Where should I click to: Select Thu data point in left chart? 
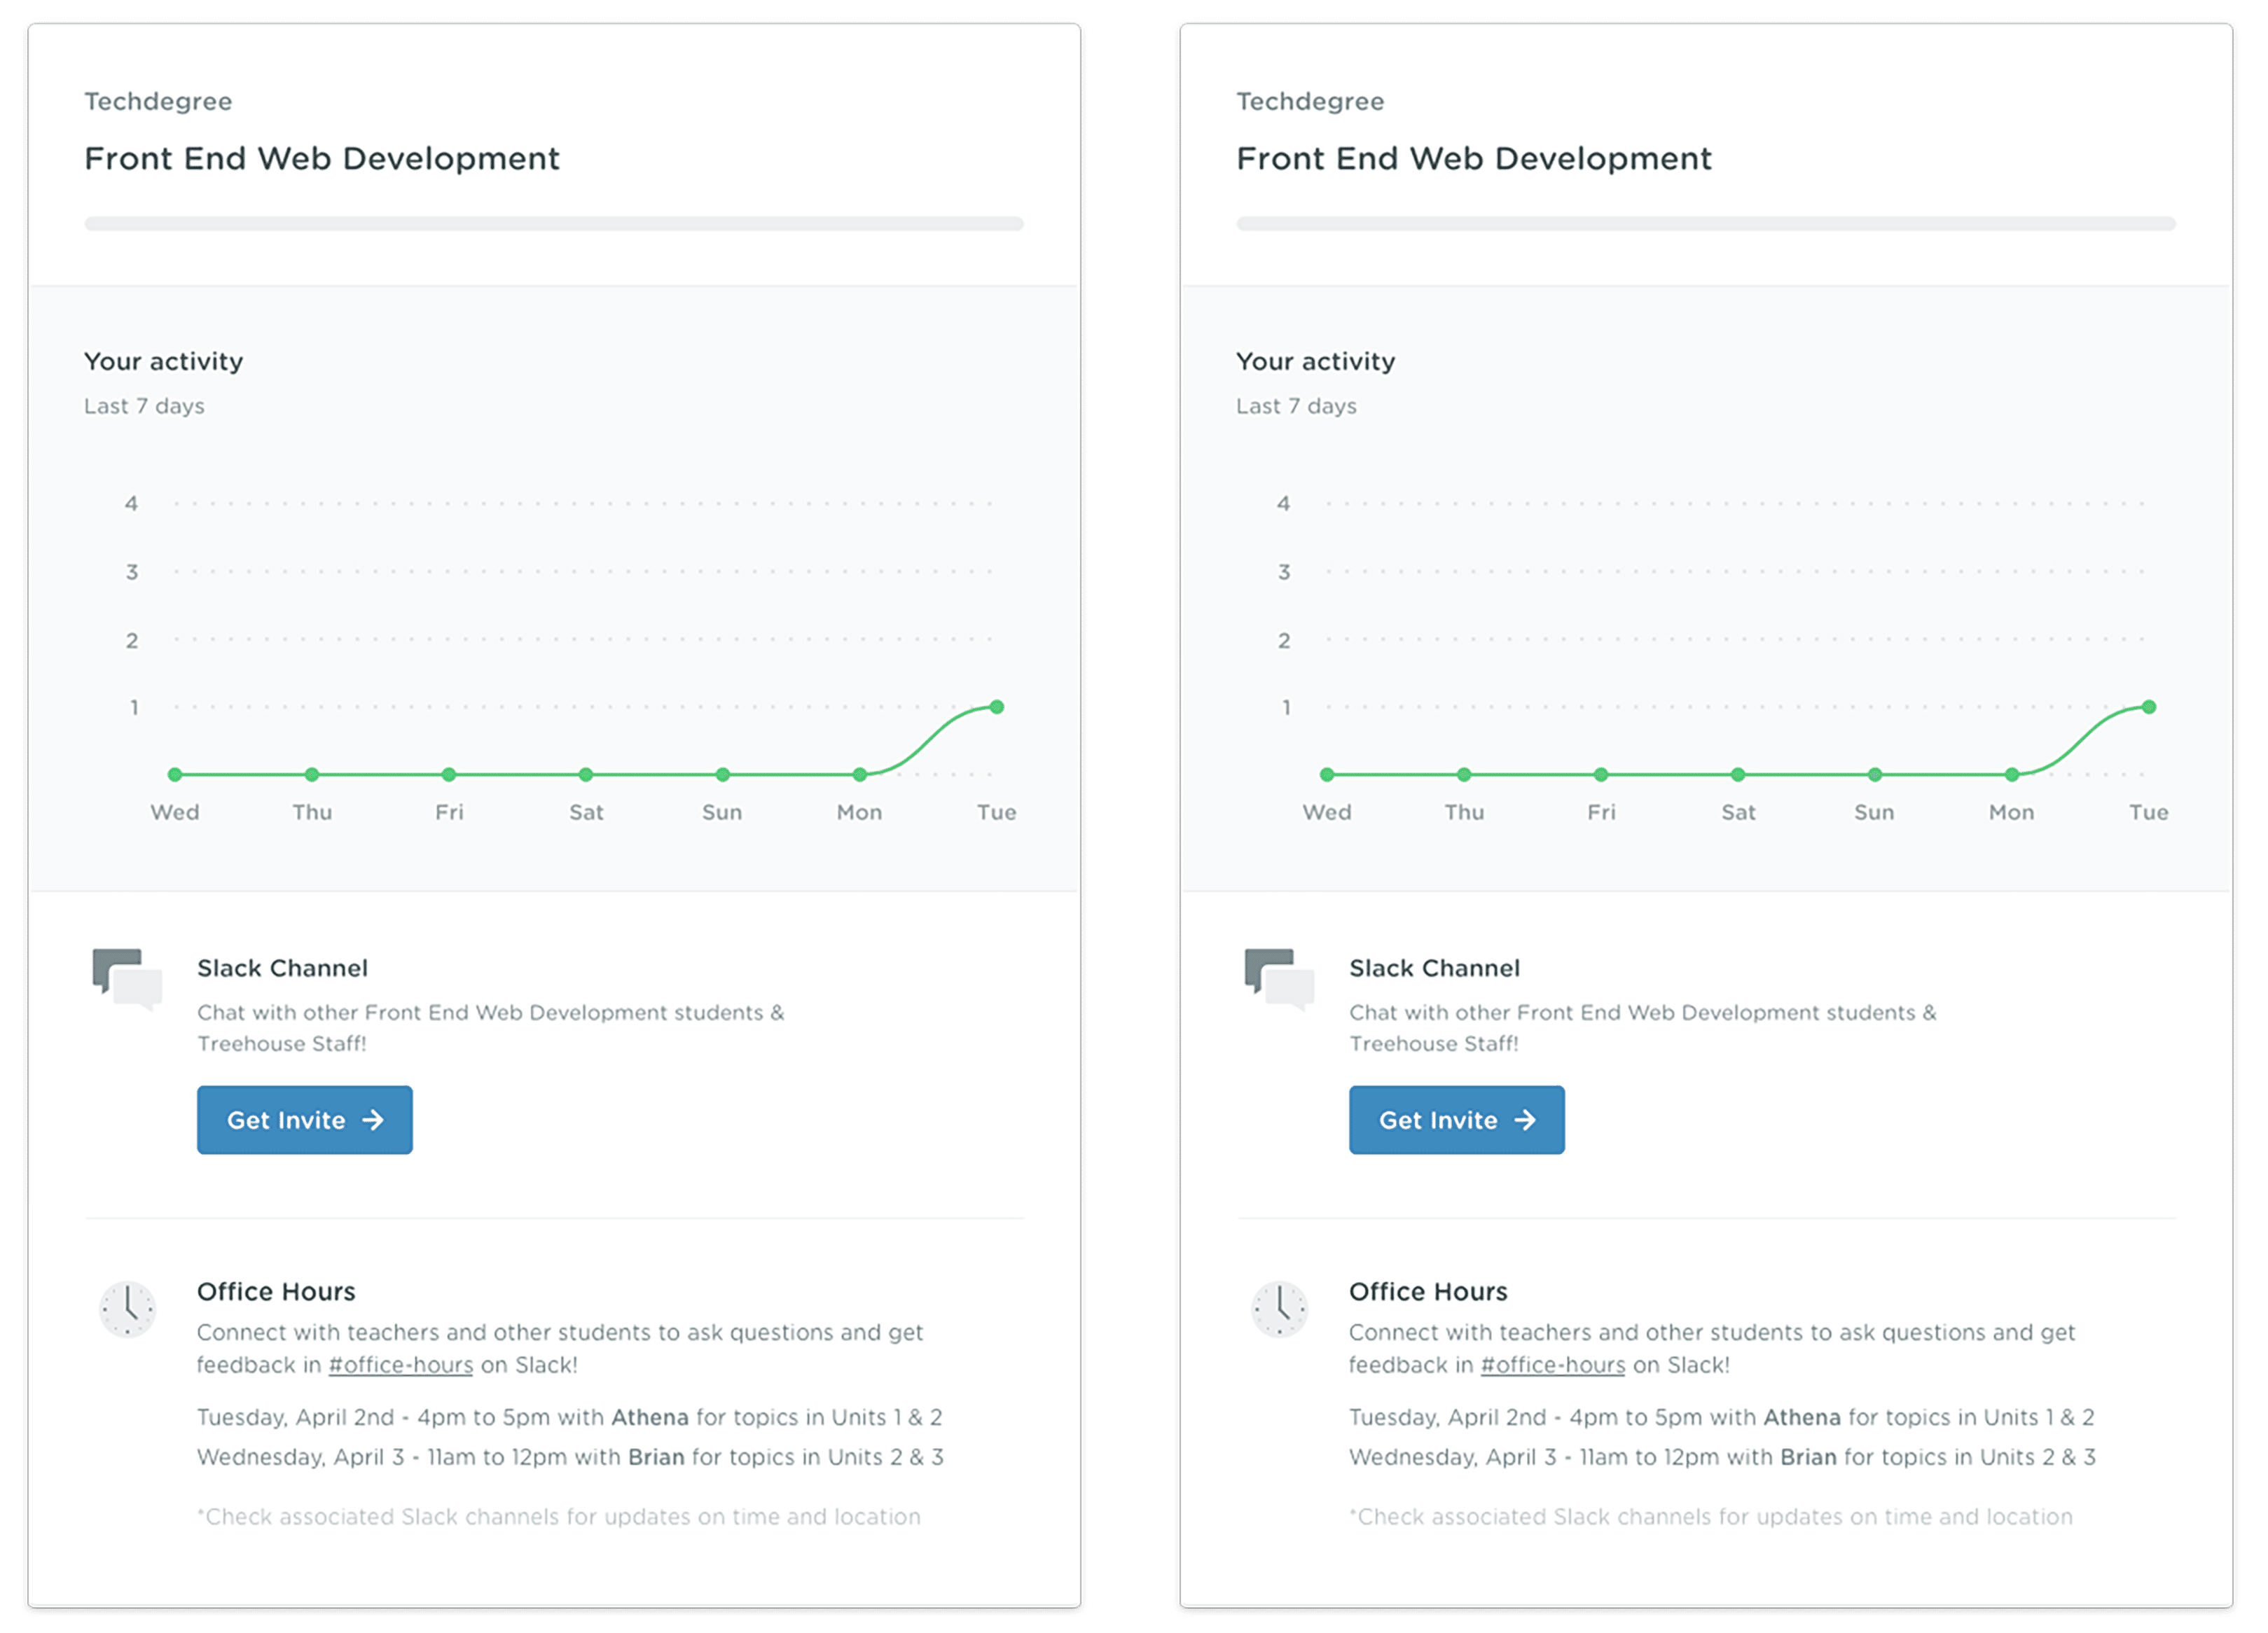click(312, 774)
